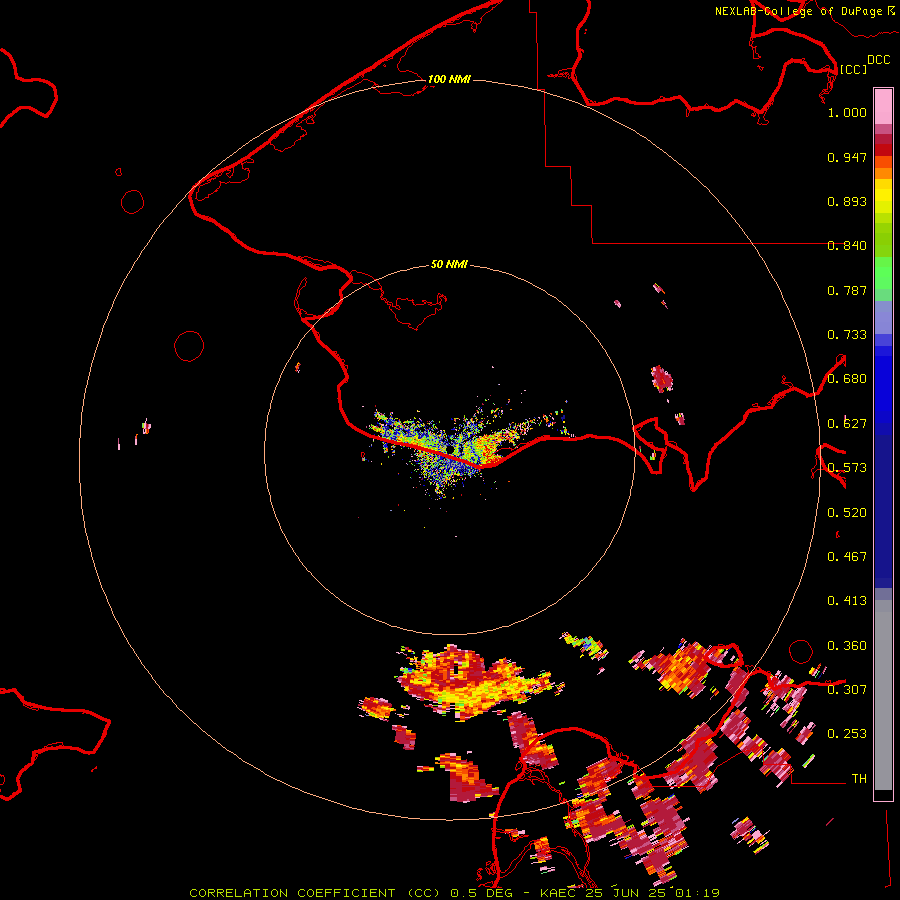The image size is (900, 900).
Task: Pick the bright blue color bar segment beside 0.680
Action: (x=883, y=381)
